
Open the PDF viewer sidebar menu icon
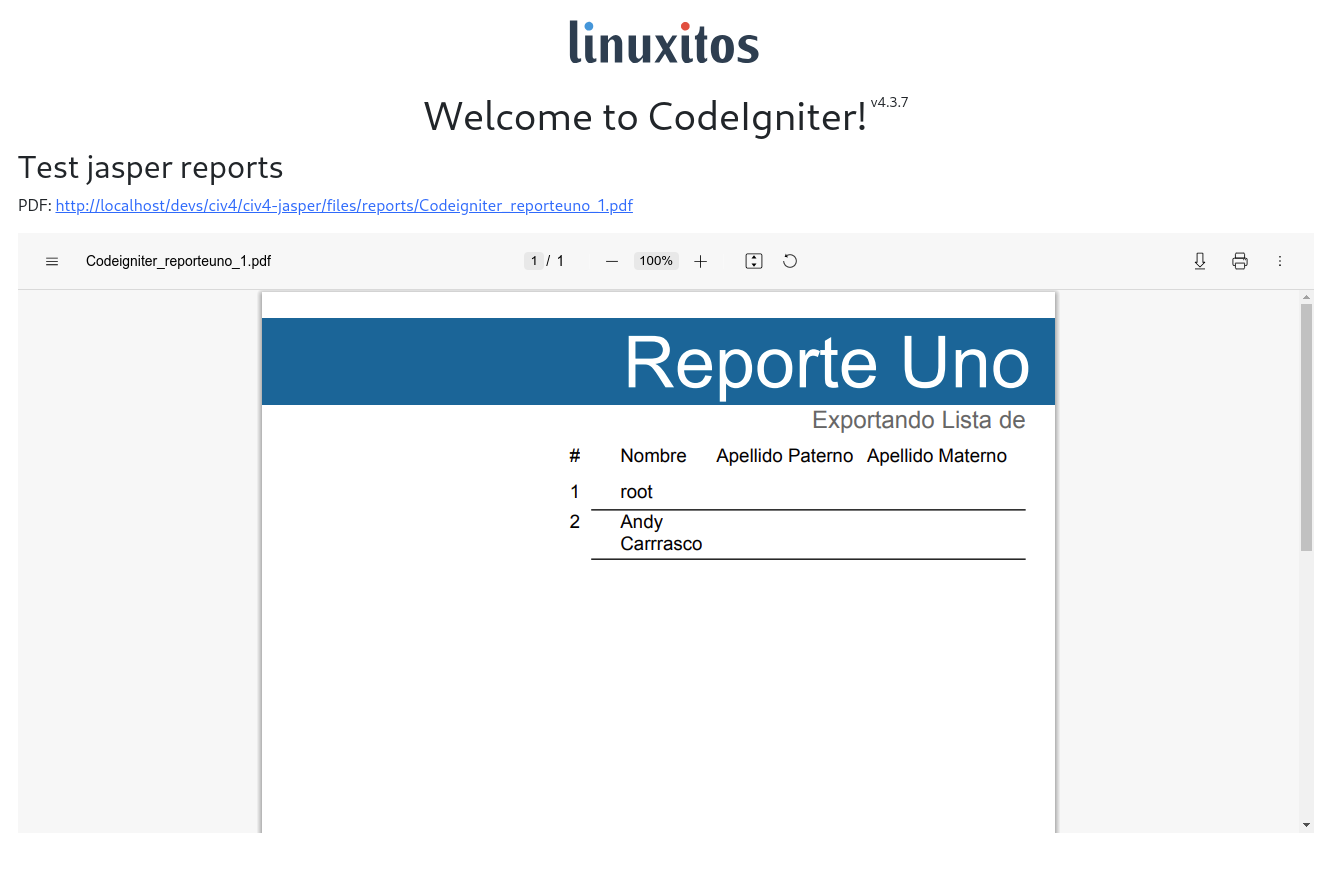click(52, 261)
